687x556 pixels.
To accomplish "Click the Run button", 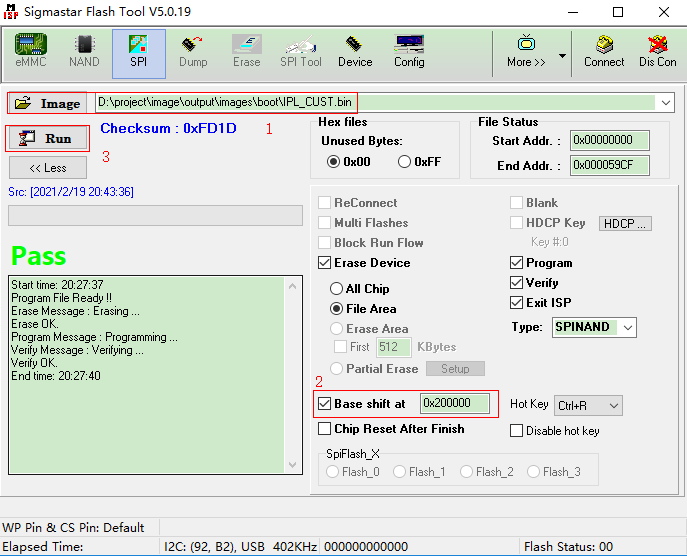I will coord(47,138).
